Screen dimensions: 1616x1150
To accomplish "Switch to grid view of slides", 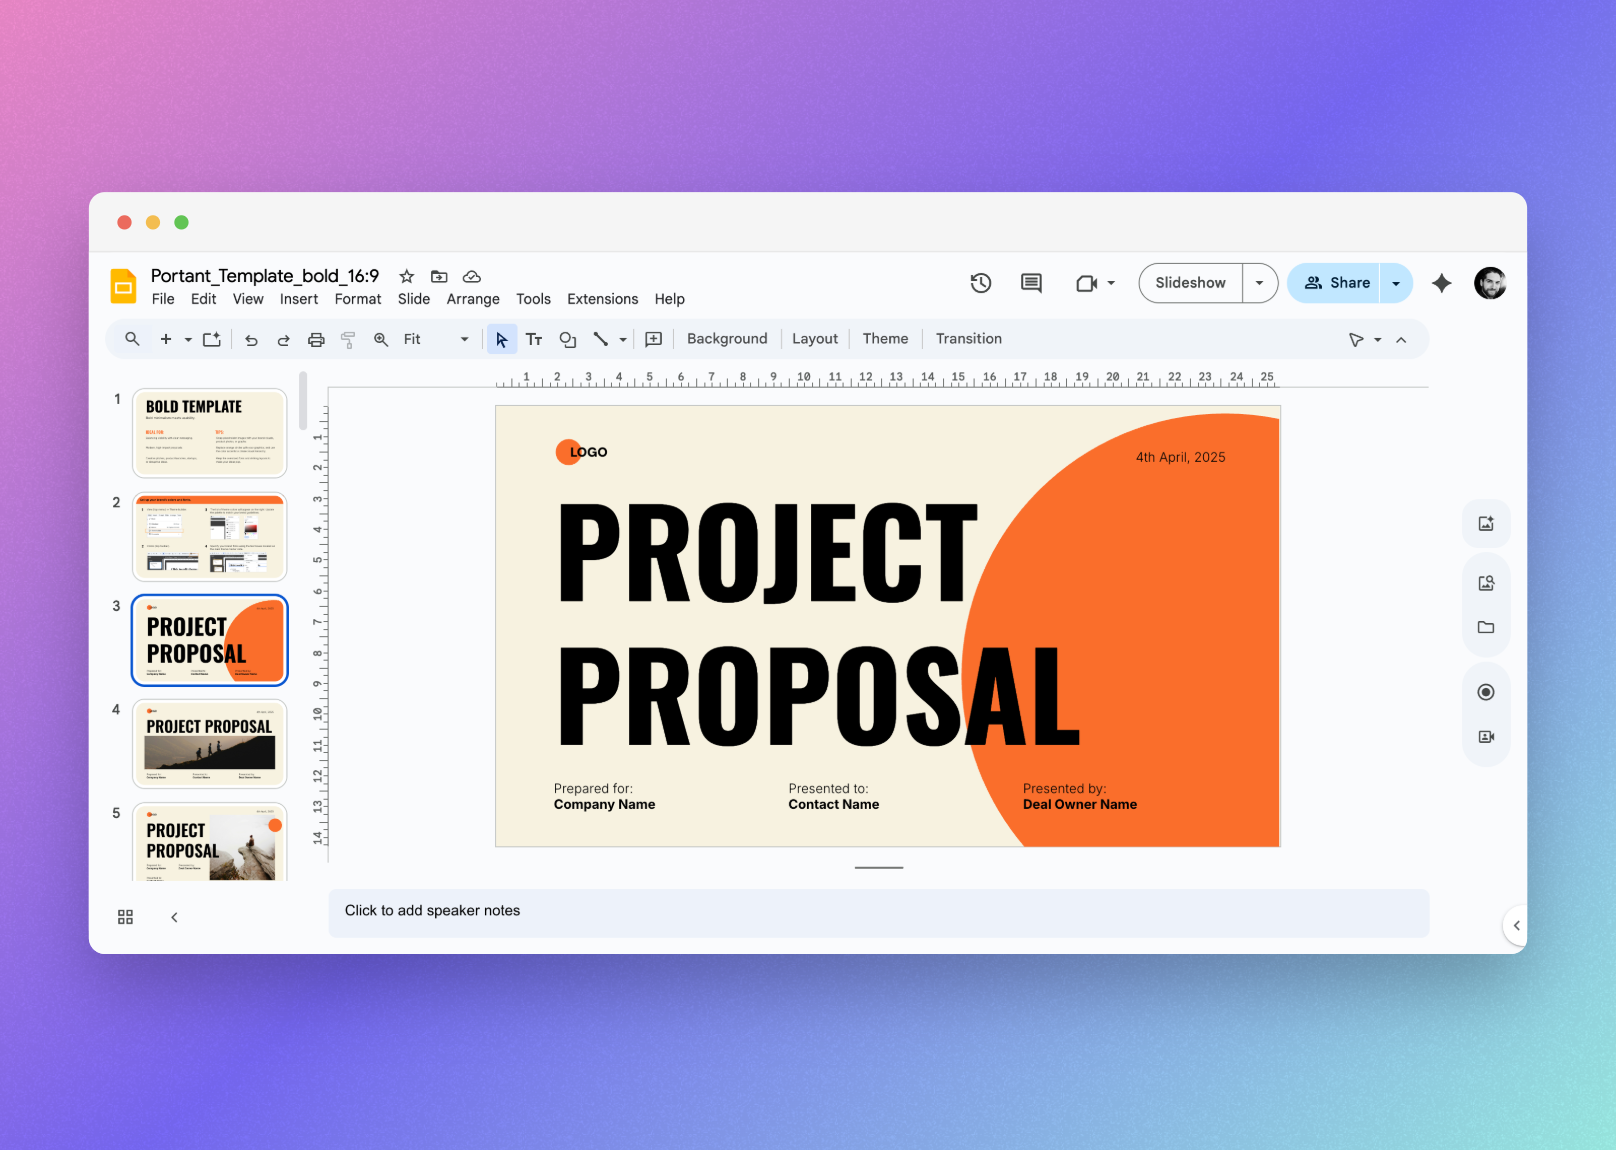I will click(125, 917).
